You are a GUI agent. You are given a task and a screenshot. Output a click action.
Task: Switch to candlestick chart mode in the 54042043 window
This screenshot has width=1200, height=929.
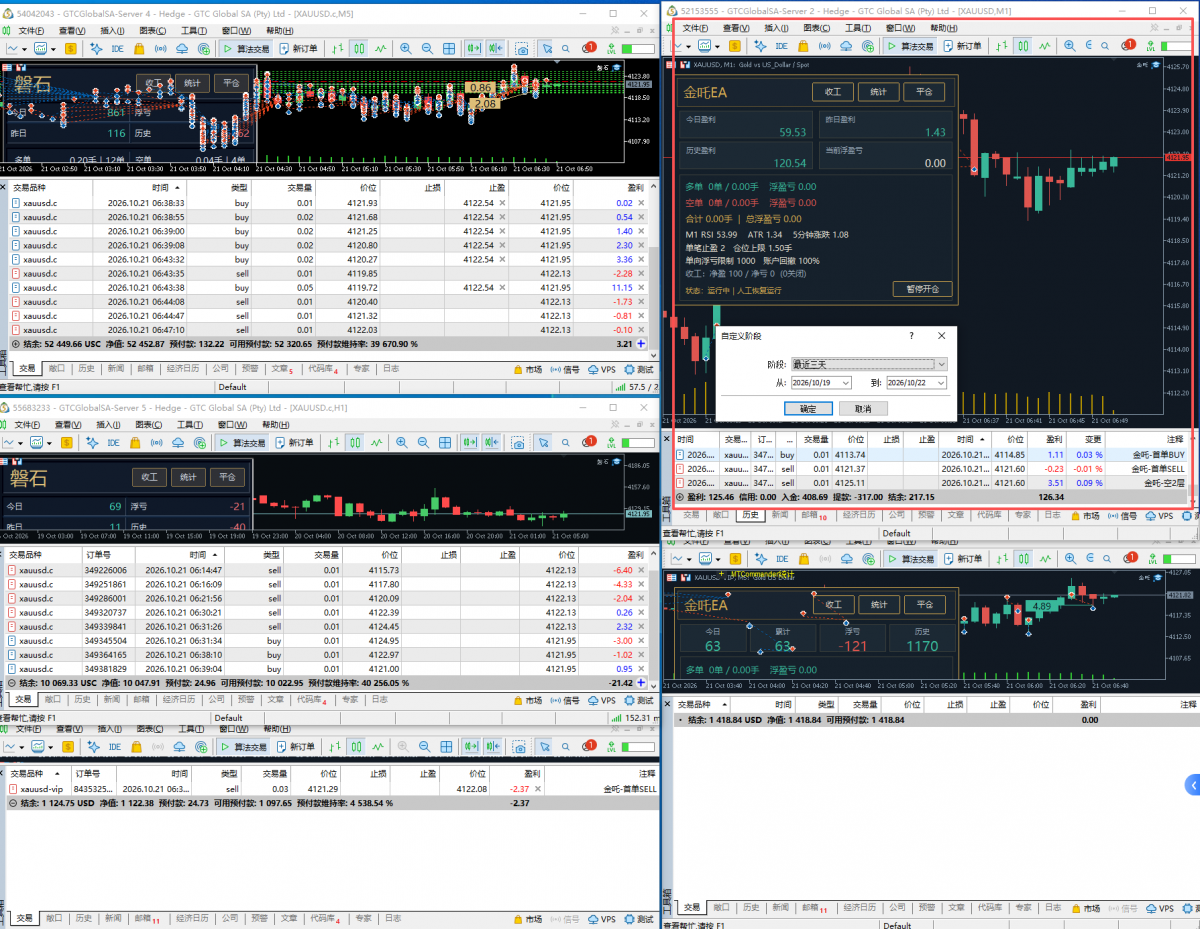(357, 48)
